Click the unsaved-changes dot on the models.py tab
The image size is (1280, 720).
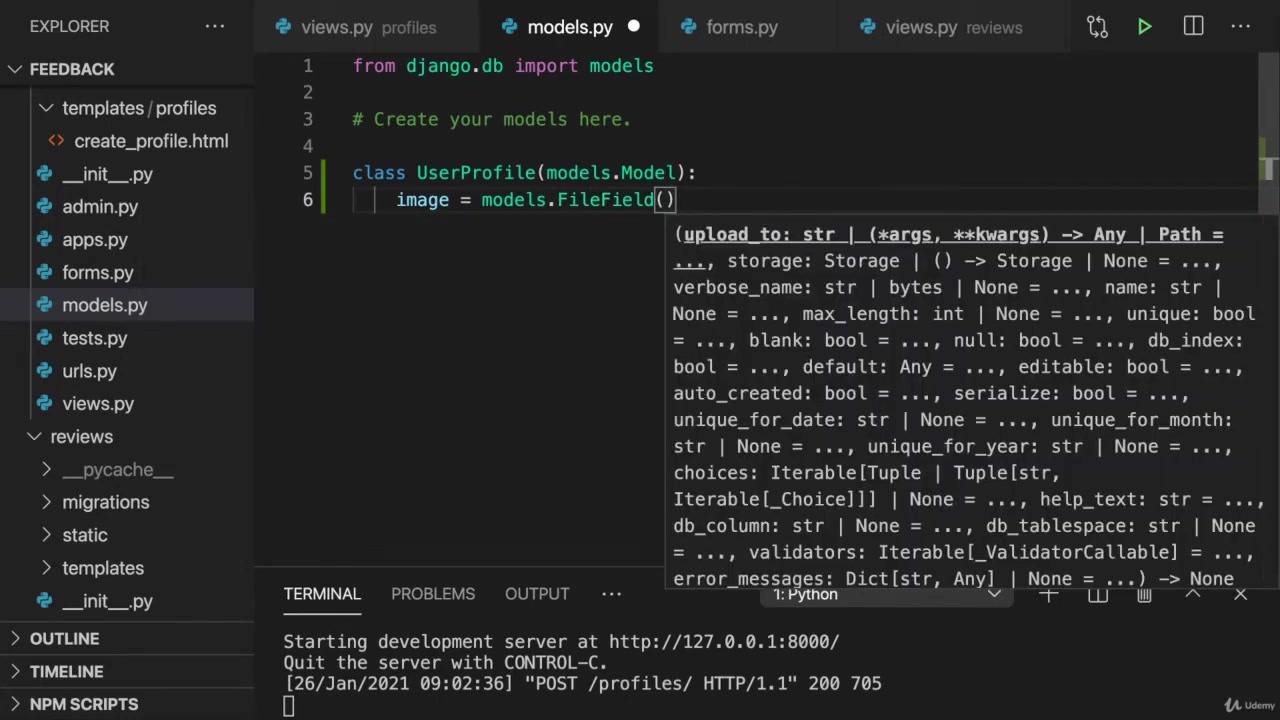pos(633,27)
